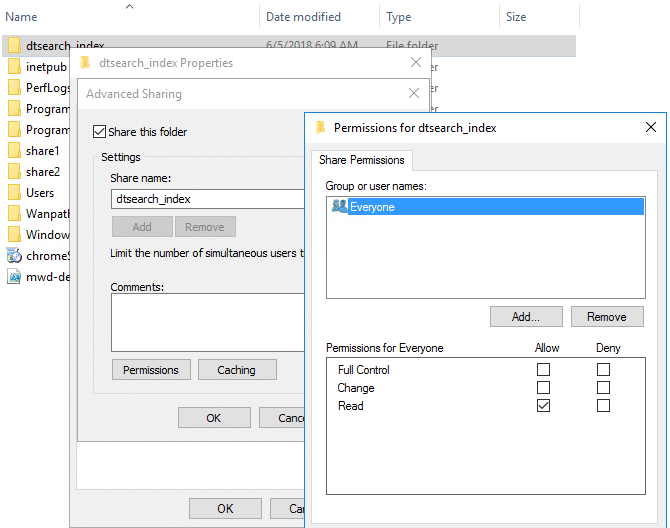Uncheck Share this folder checkbox
Image resolution: width=670 pixels, height=528 pixels.
click(x=99, y=132)
